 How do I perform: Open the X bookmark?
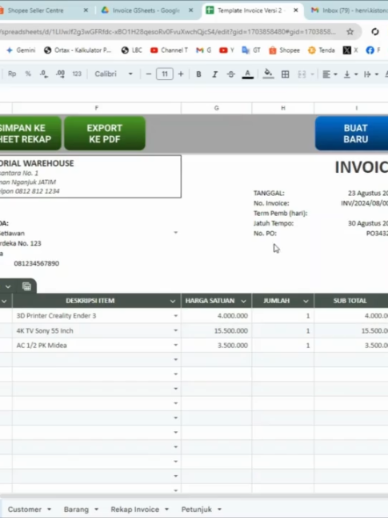[x=350, y=50]
